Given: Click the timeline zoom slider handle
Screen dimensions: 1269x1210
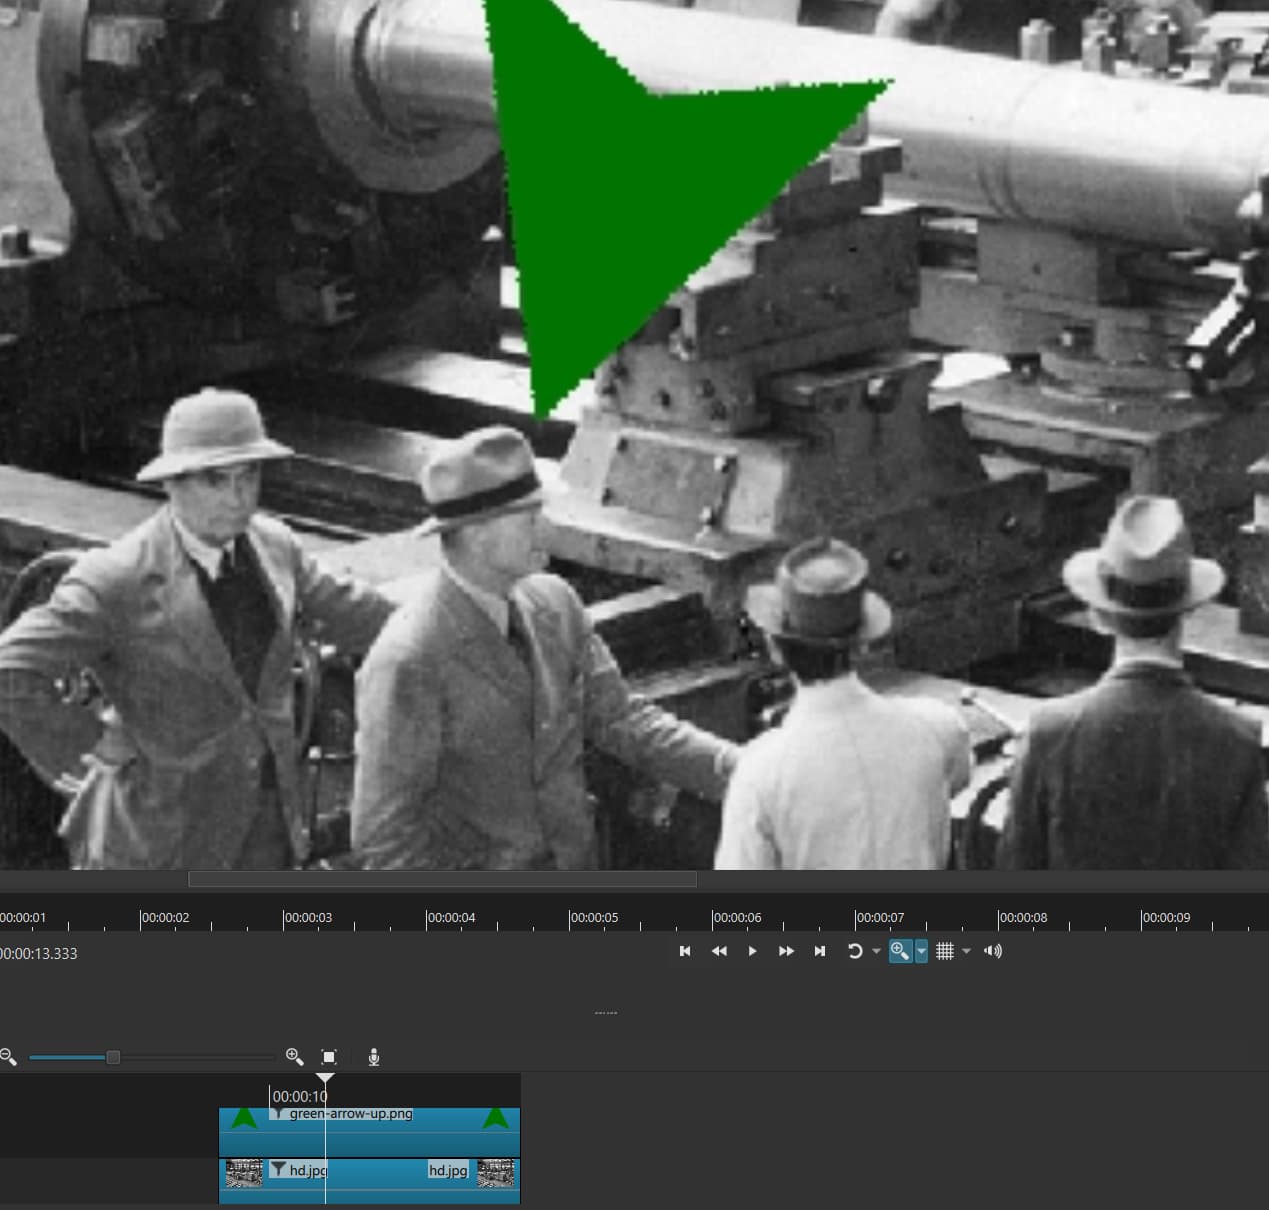Looking at the screenshot, I should coord(113,1057).
